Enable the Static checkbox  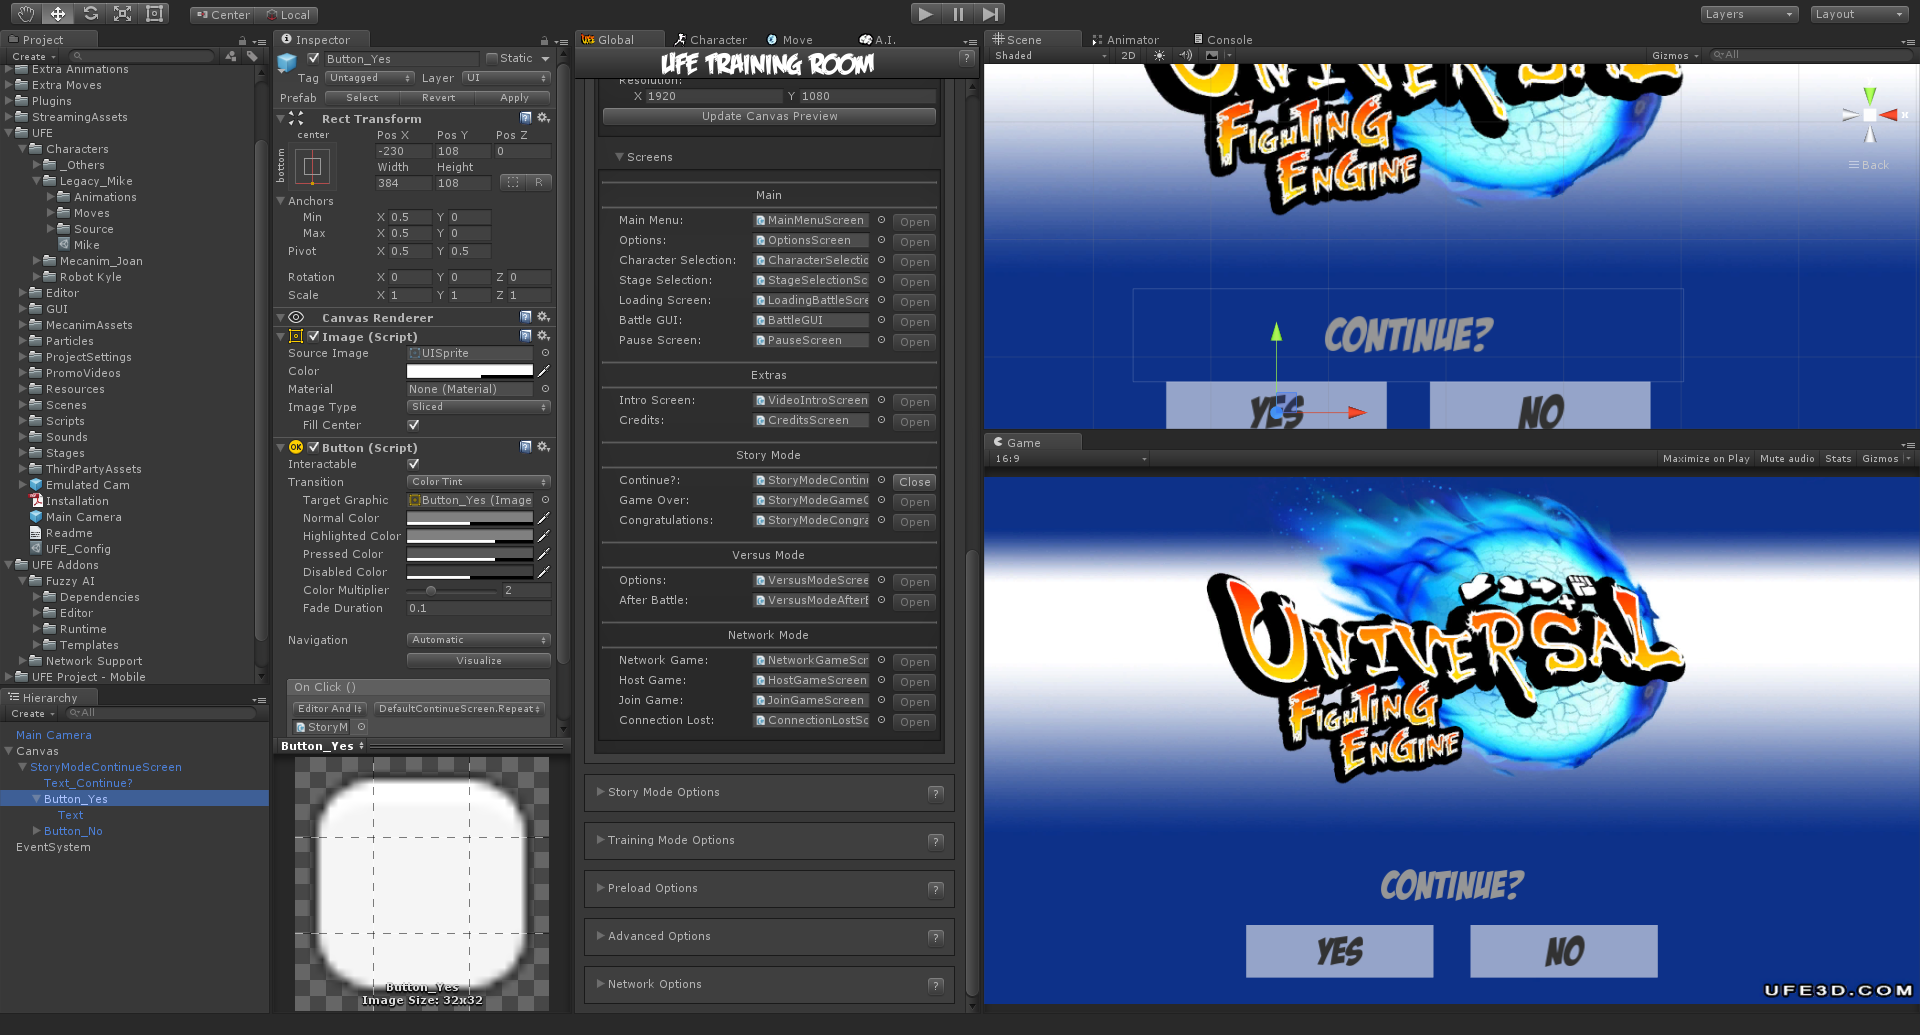(491, 58)
